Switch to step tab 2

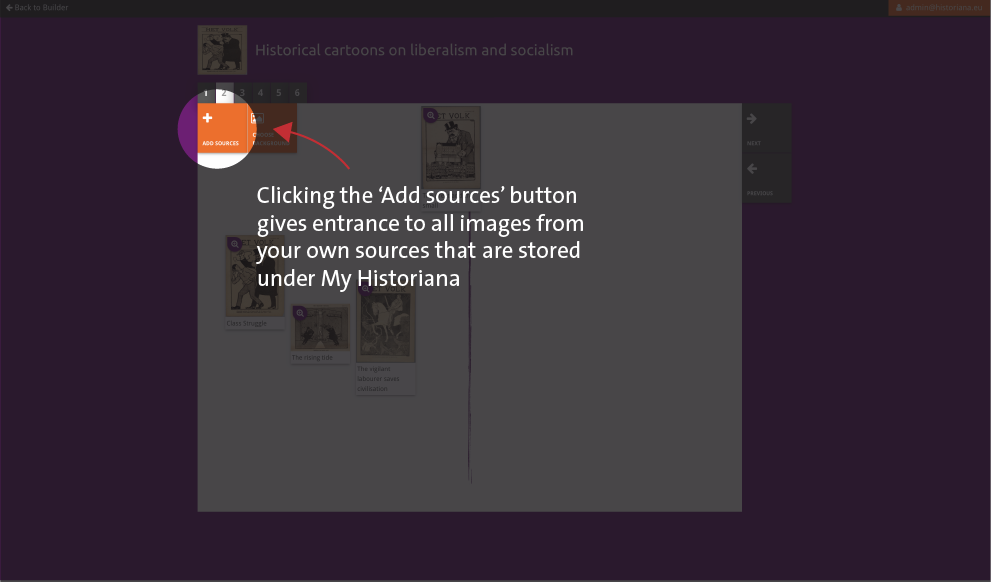point(224,93)
